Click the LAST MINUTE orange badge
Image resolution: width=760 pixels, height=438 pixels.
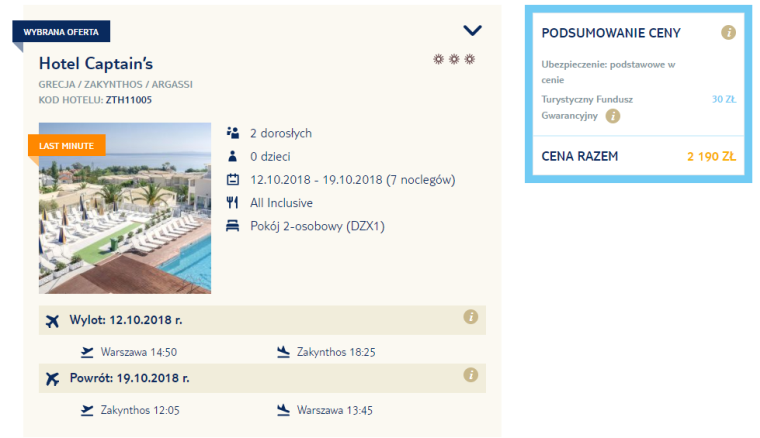66,146
